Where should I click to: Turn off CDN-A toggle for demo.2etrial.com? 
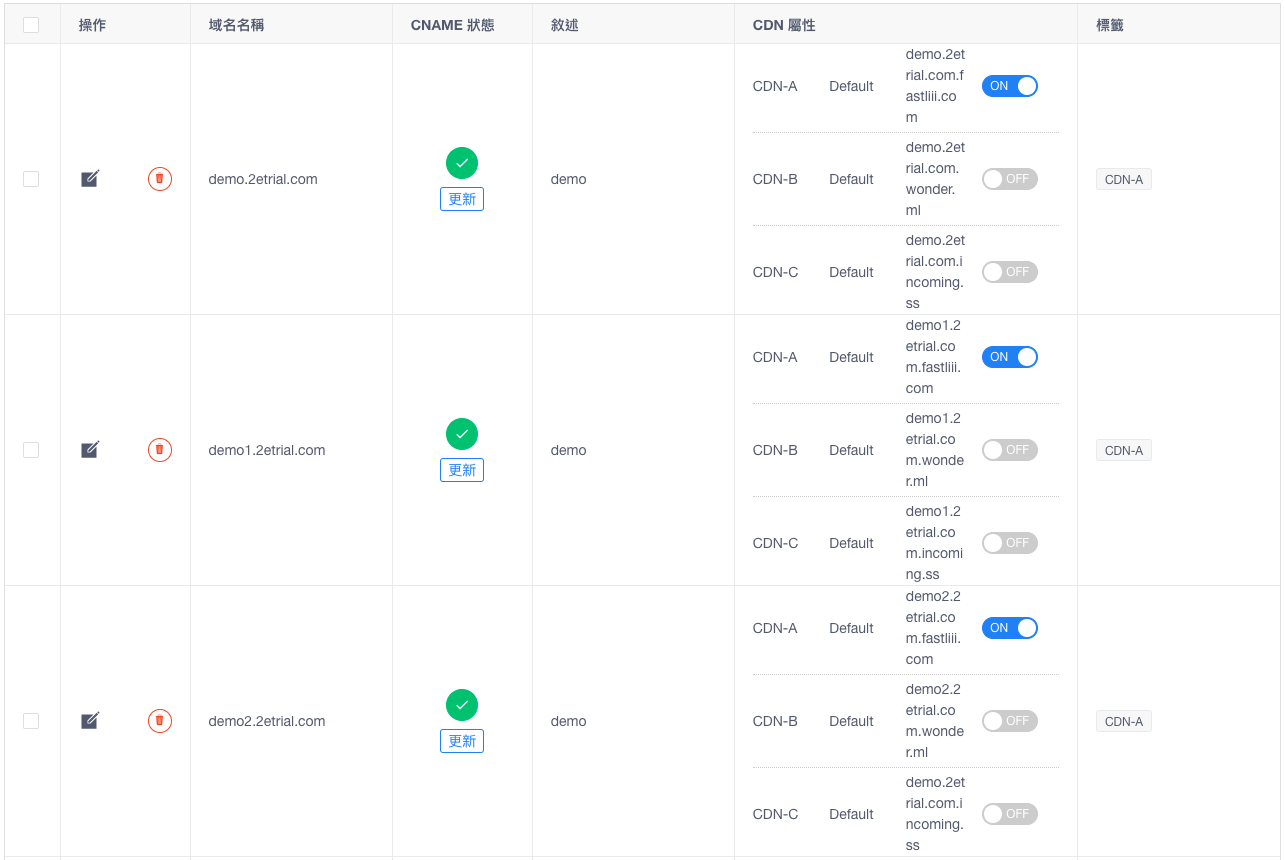coord(1010,86)
